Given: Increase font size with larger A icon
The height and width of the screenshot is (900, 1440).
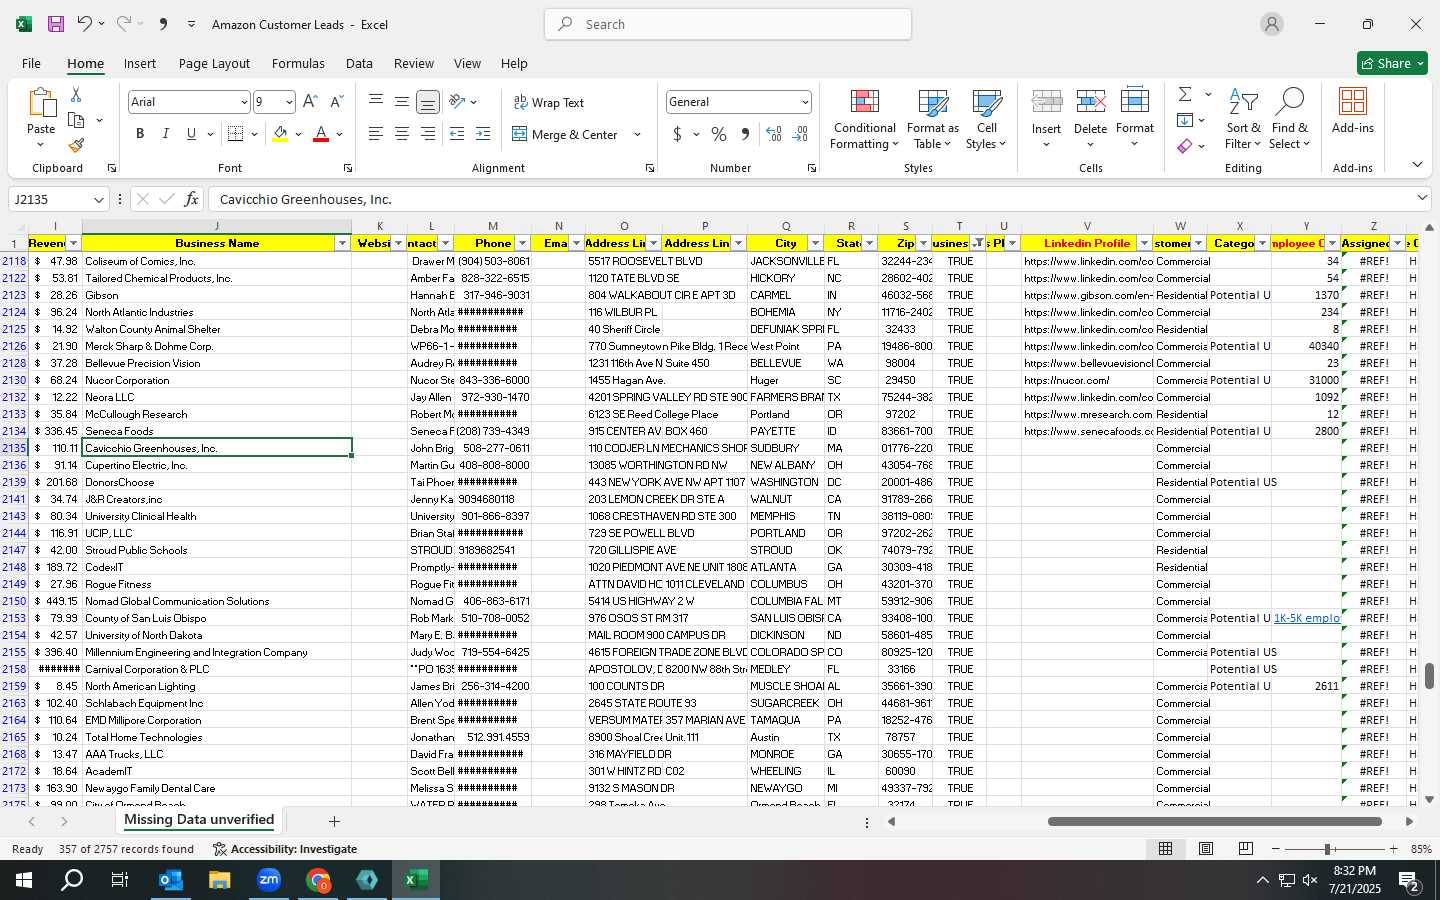Looking at the screenshot, I should click(310, 102).
